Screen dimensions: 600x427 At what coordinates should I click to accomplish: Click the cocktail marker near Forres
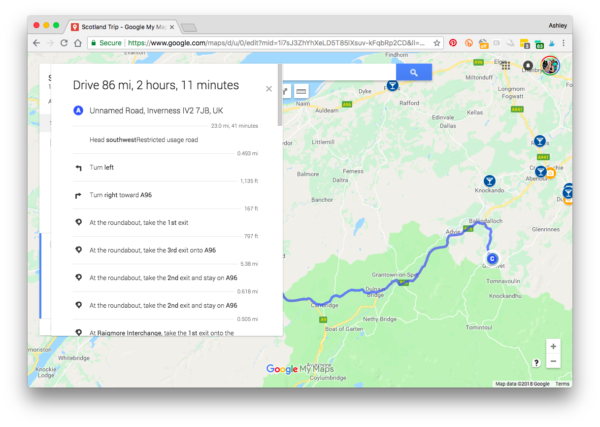[x=392, y=85]
